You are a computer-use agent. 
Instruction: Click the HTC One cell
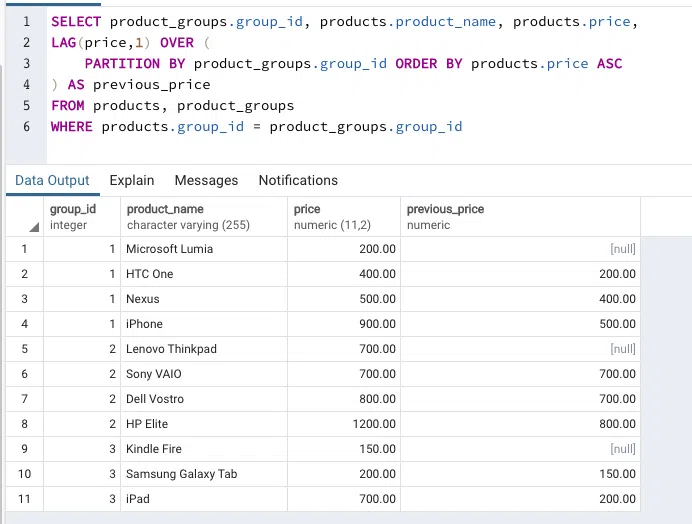204,274
